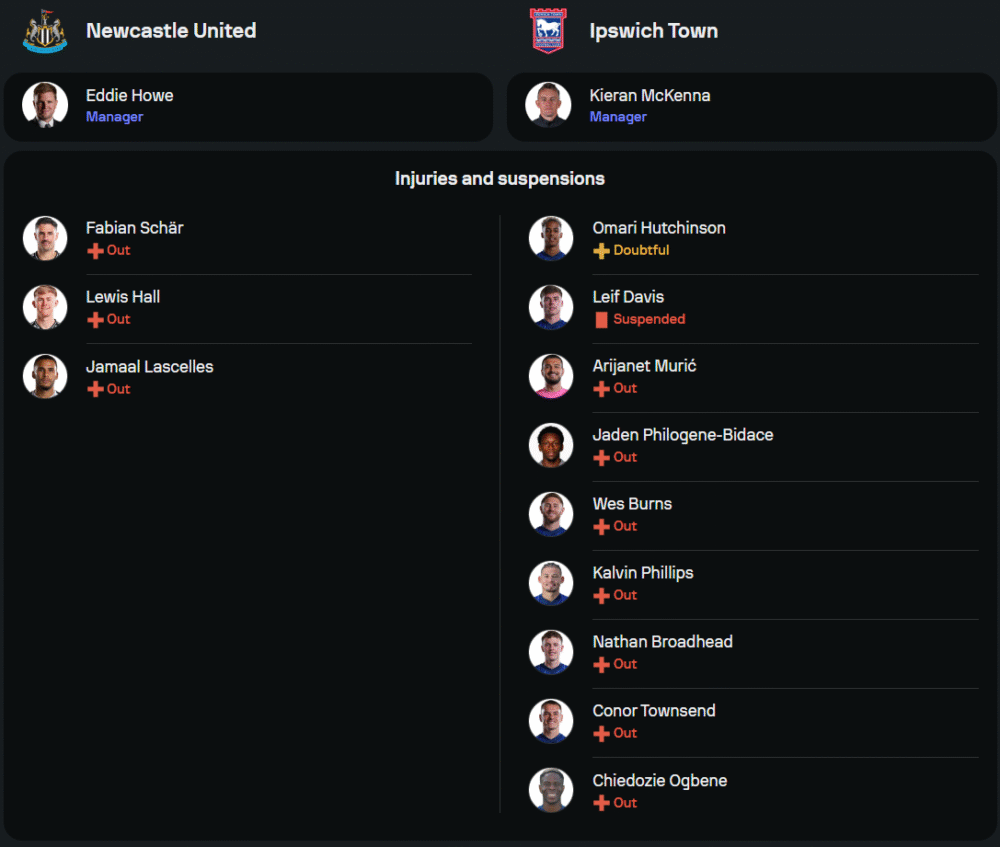Click the Ipswich Town club crest
This screenshot has width=1000, height=847.
pyautogui.click(x=547, y=31)
